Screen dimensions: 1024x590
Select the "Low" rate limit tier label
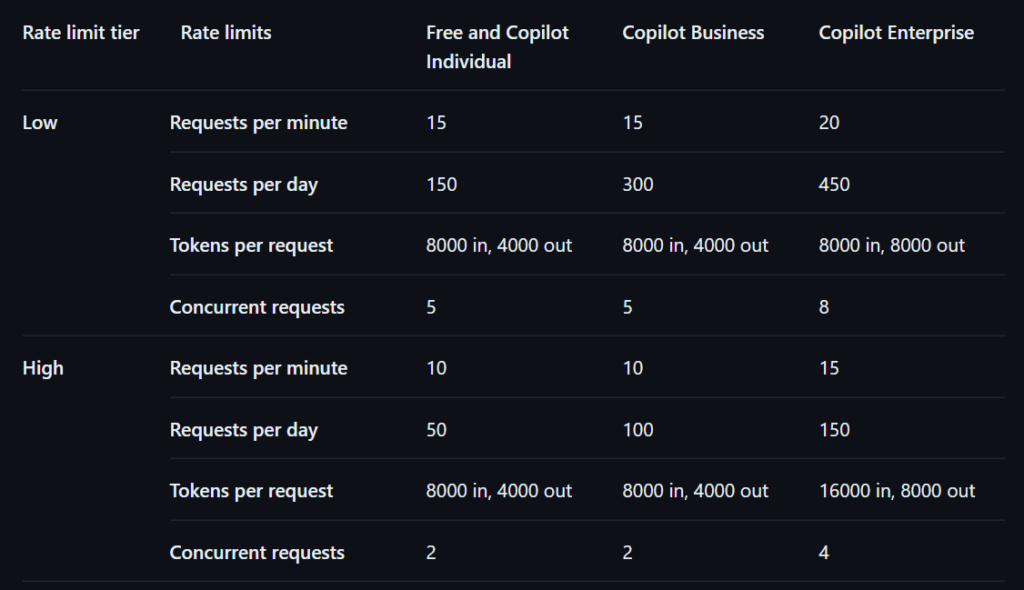point(40,123)
